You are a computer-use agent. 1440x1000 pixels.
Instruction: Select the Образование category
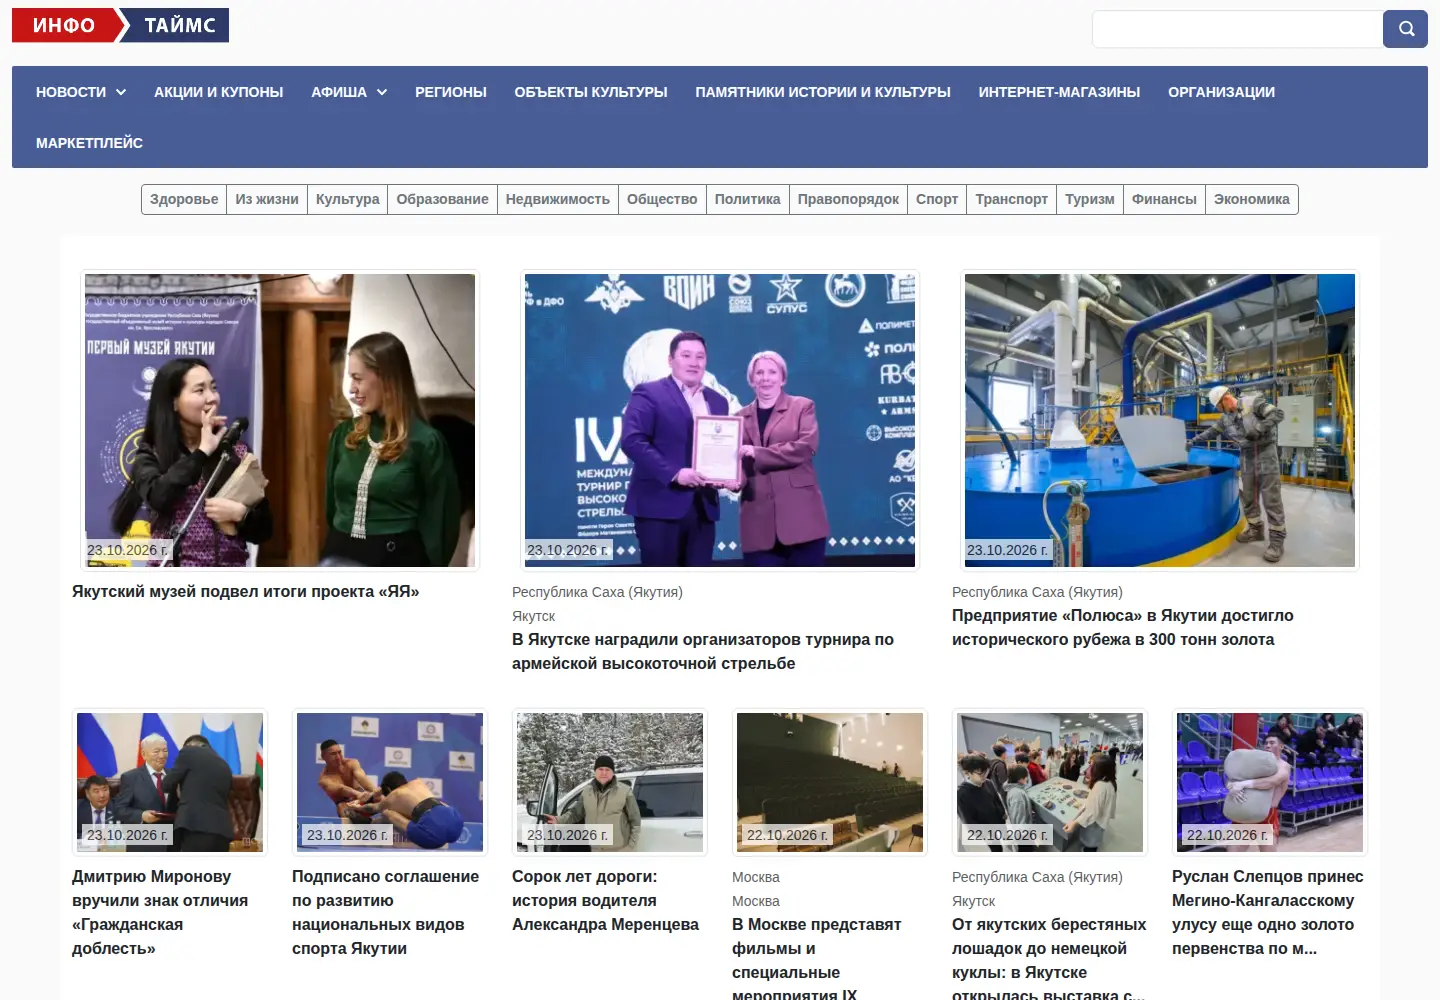(x=442, y=199)
